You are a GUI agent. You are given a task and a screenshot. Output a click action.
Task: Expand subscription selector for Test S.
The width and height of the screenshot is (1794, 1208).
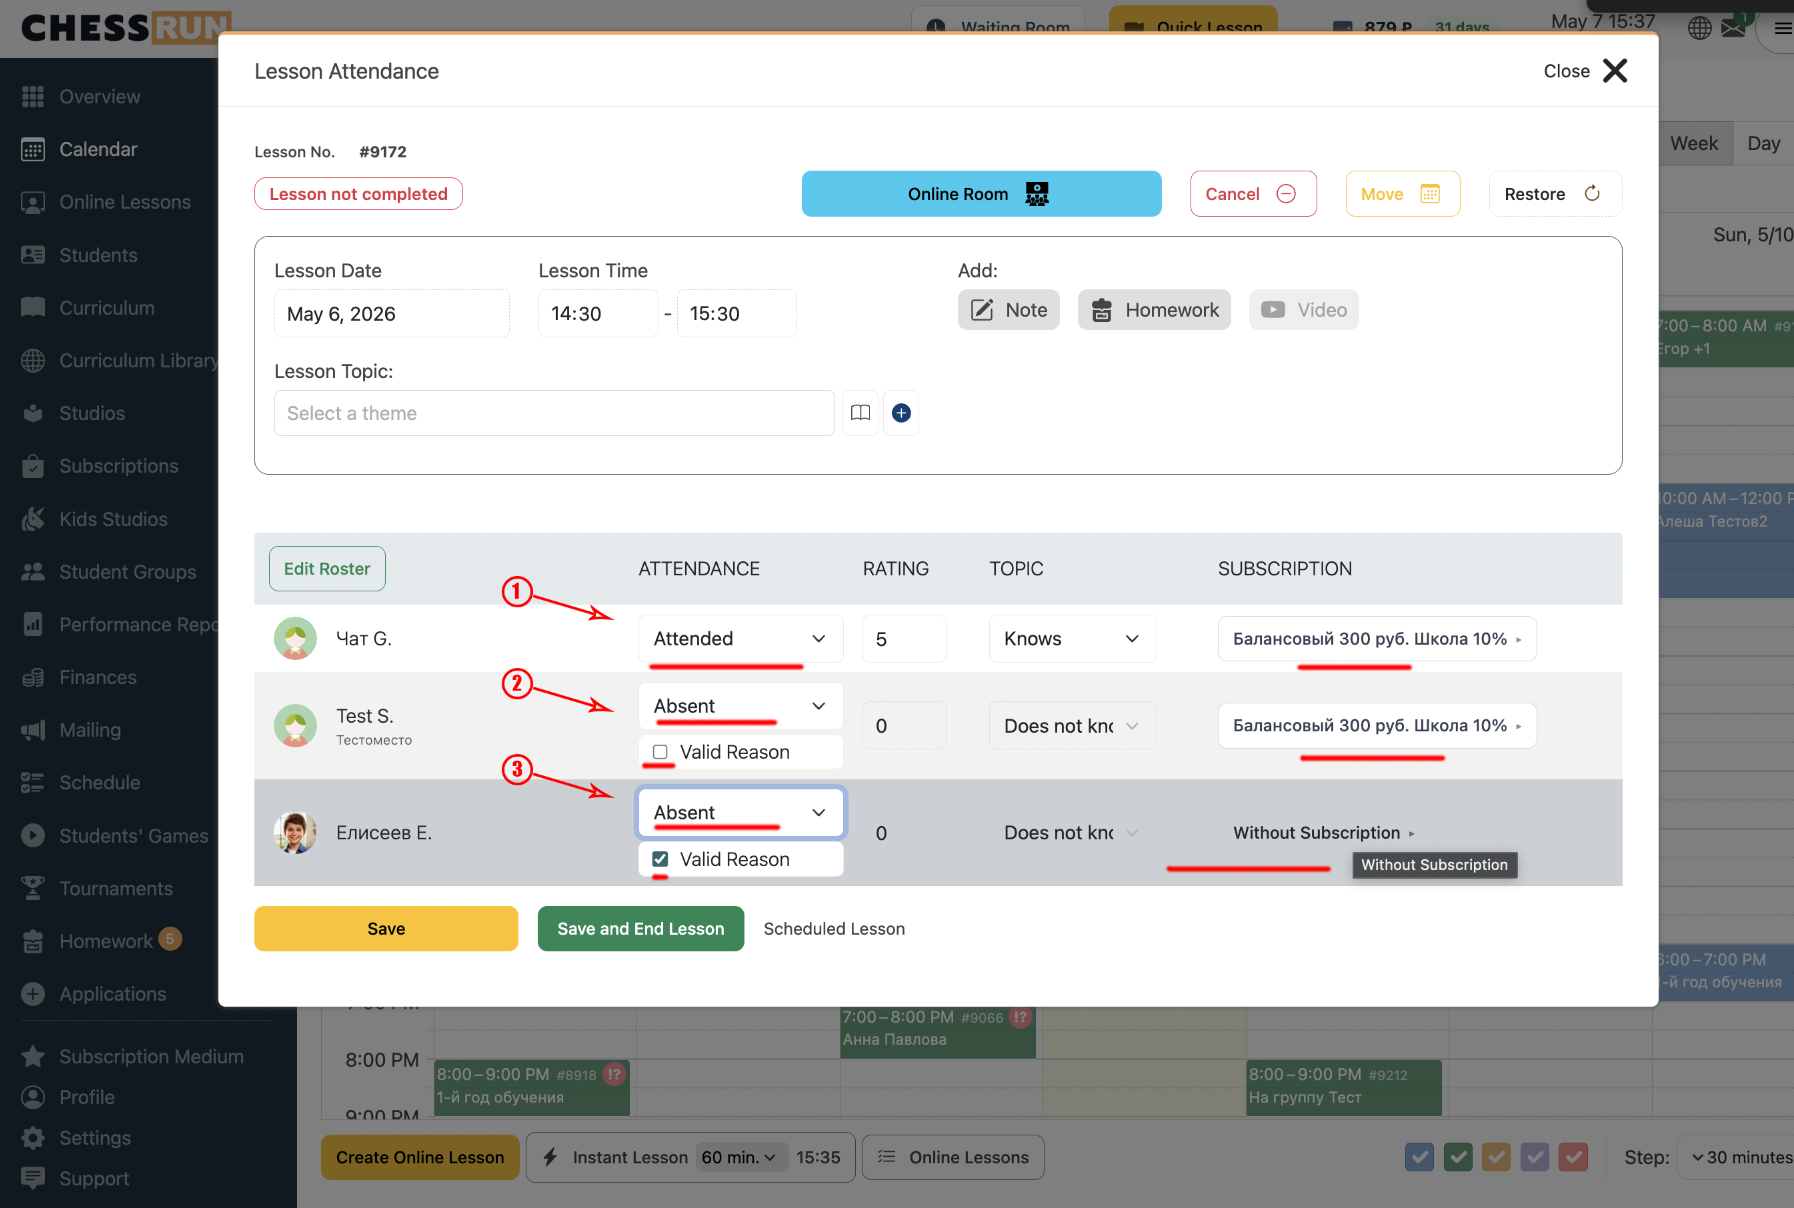[x=1377, y=726]
